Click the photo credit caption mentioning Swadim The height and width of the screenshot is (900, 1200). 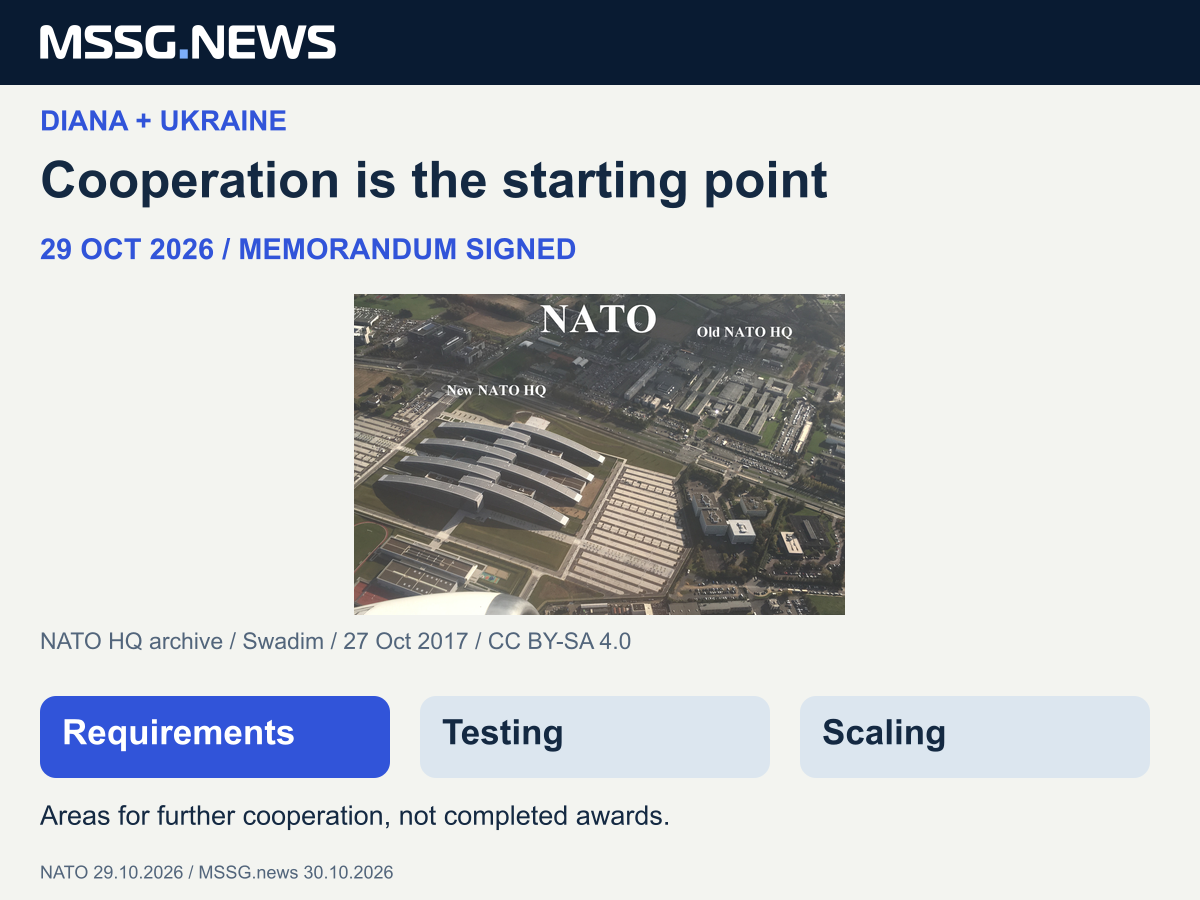tap(335, 641)
